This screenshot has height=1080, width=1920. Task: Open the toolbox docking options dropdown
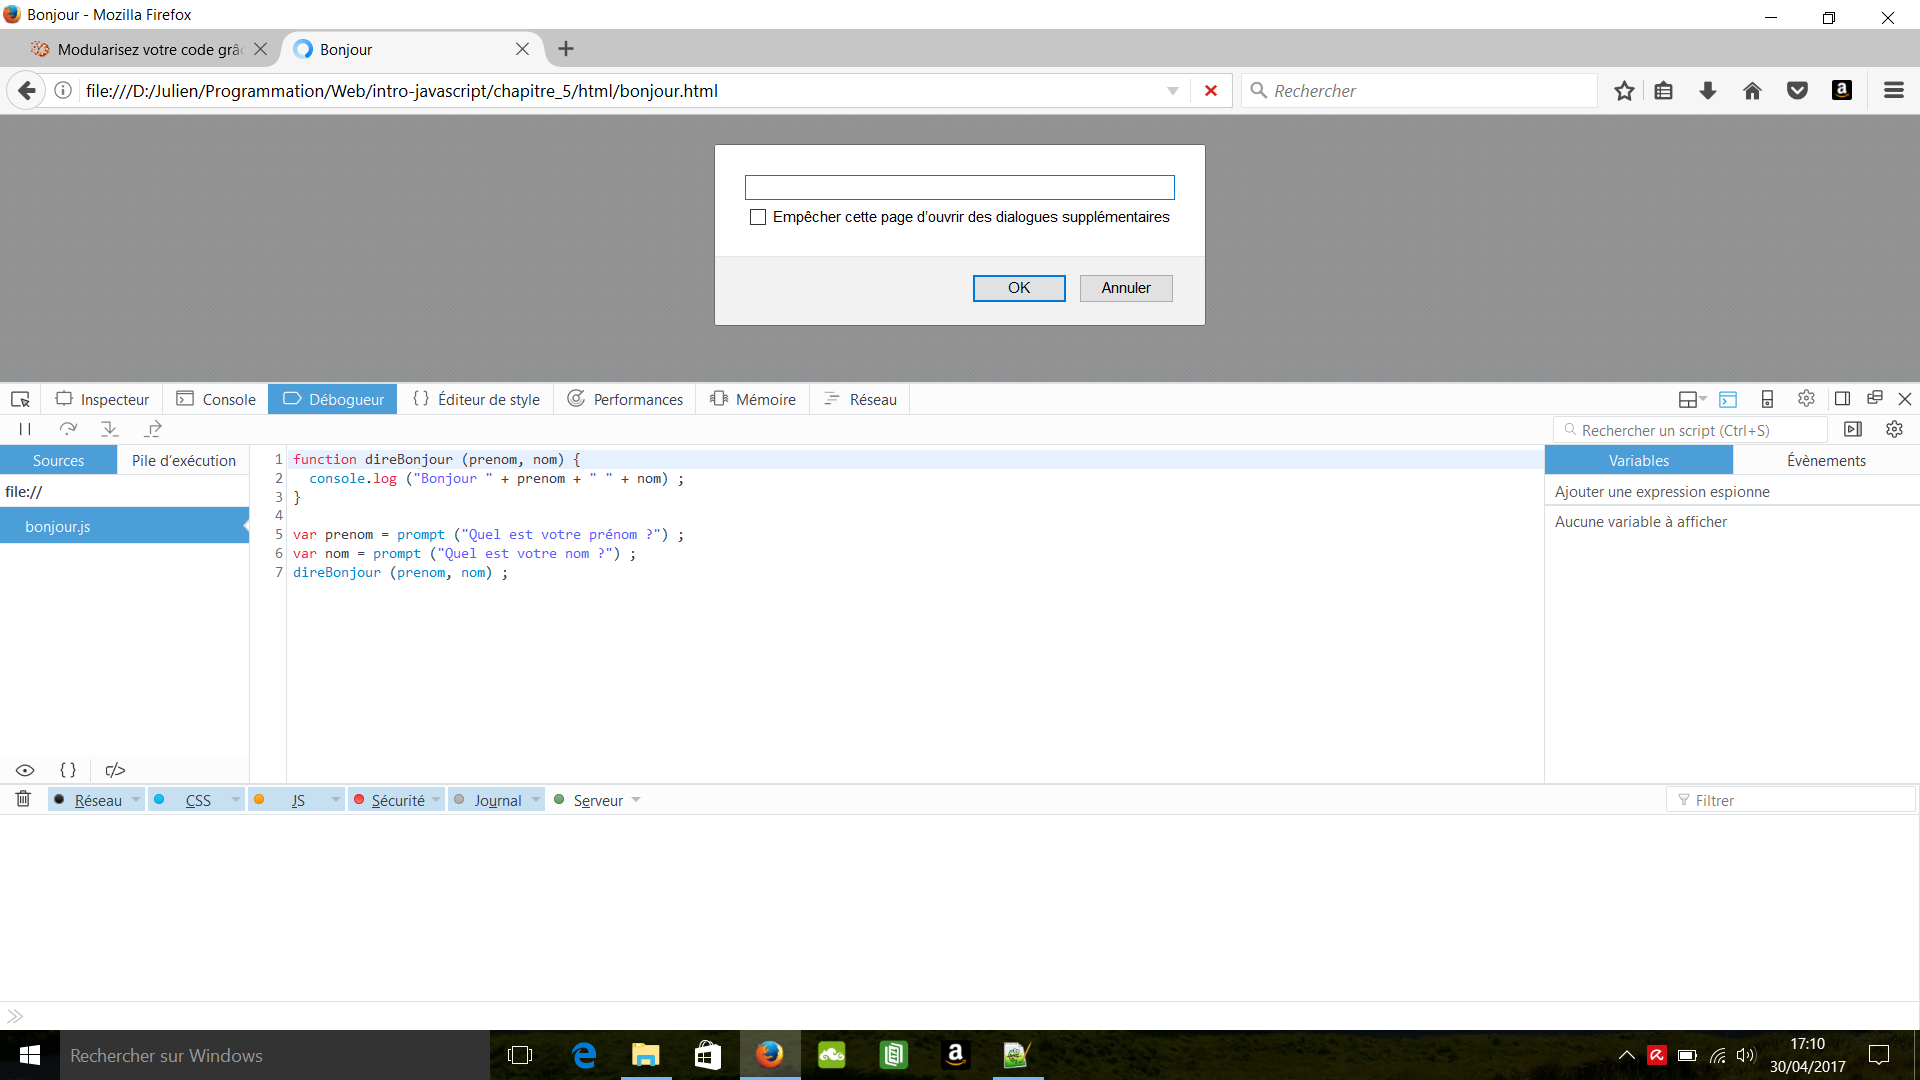[x=1689, y=398]
